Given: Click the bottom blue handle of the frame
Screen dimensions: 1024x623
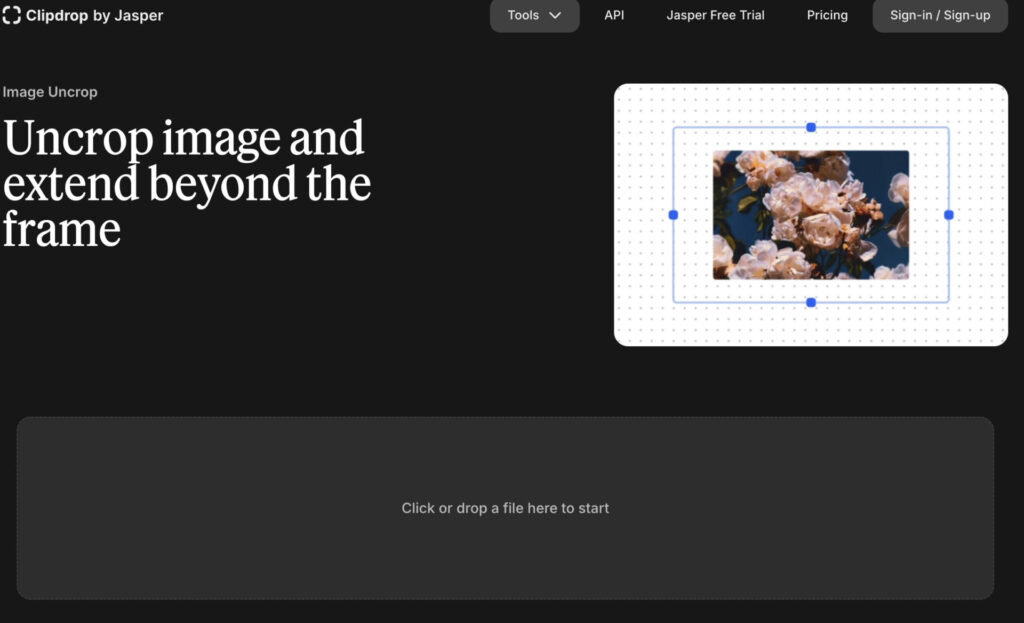Looking at the screenshot, I should click(811, 302).
